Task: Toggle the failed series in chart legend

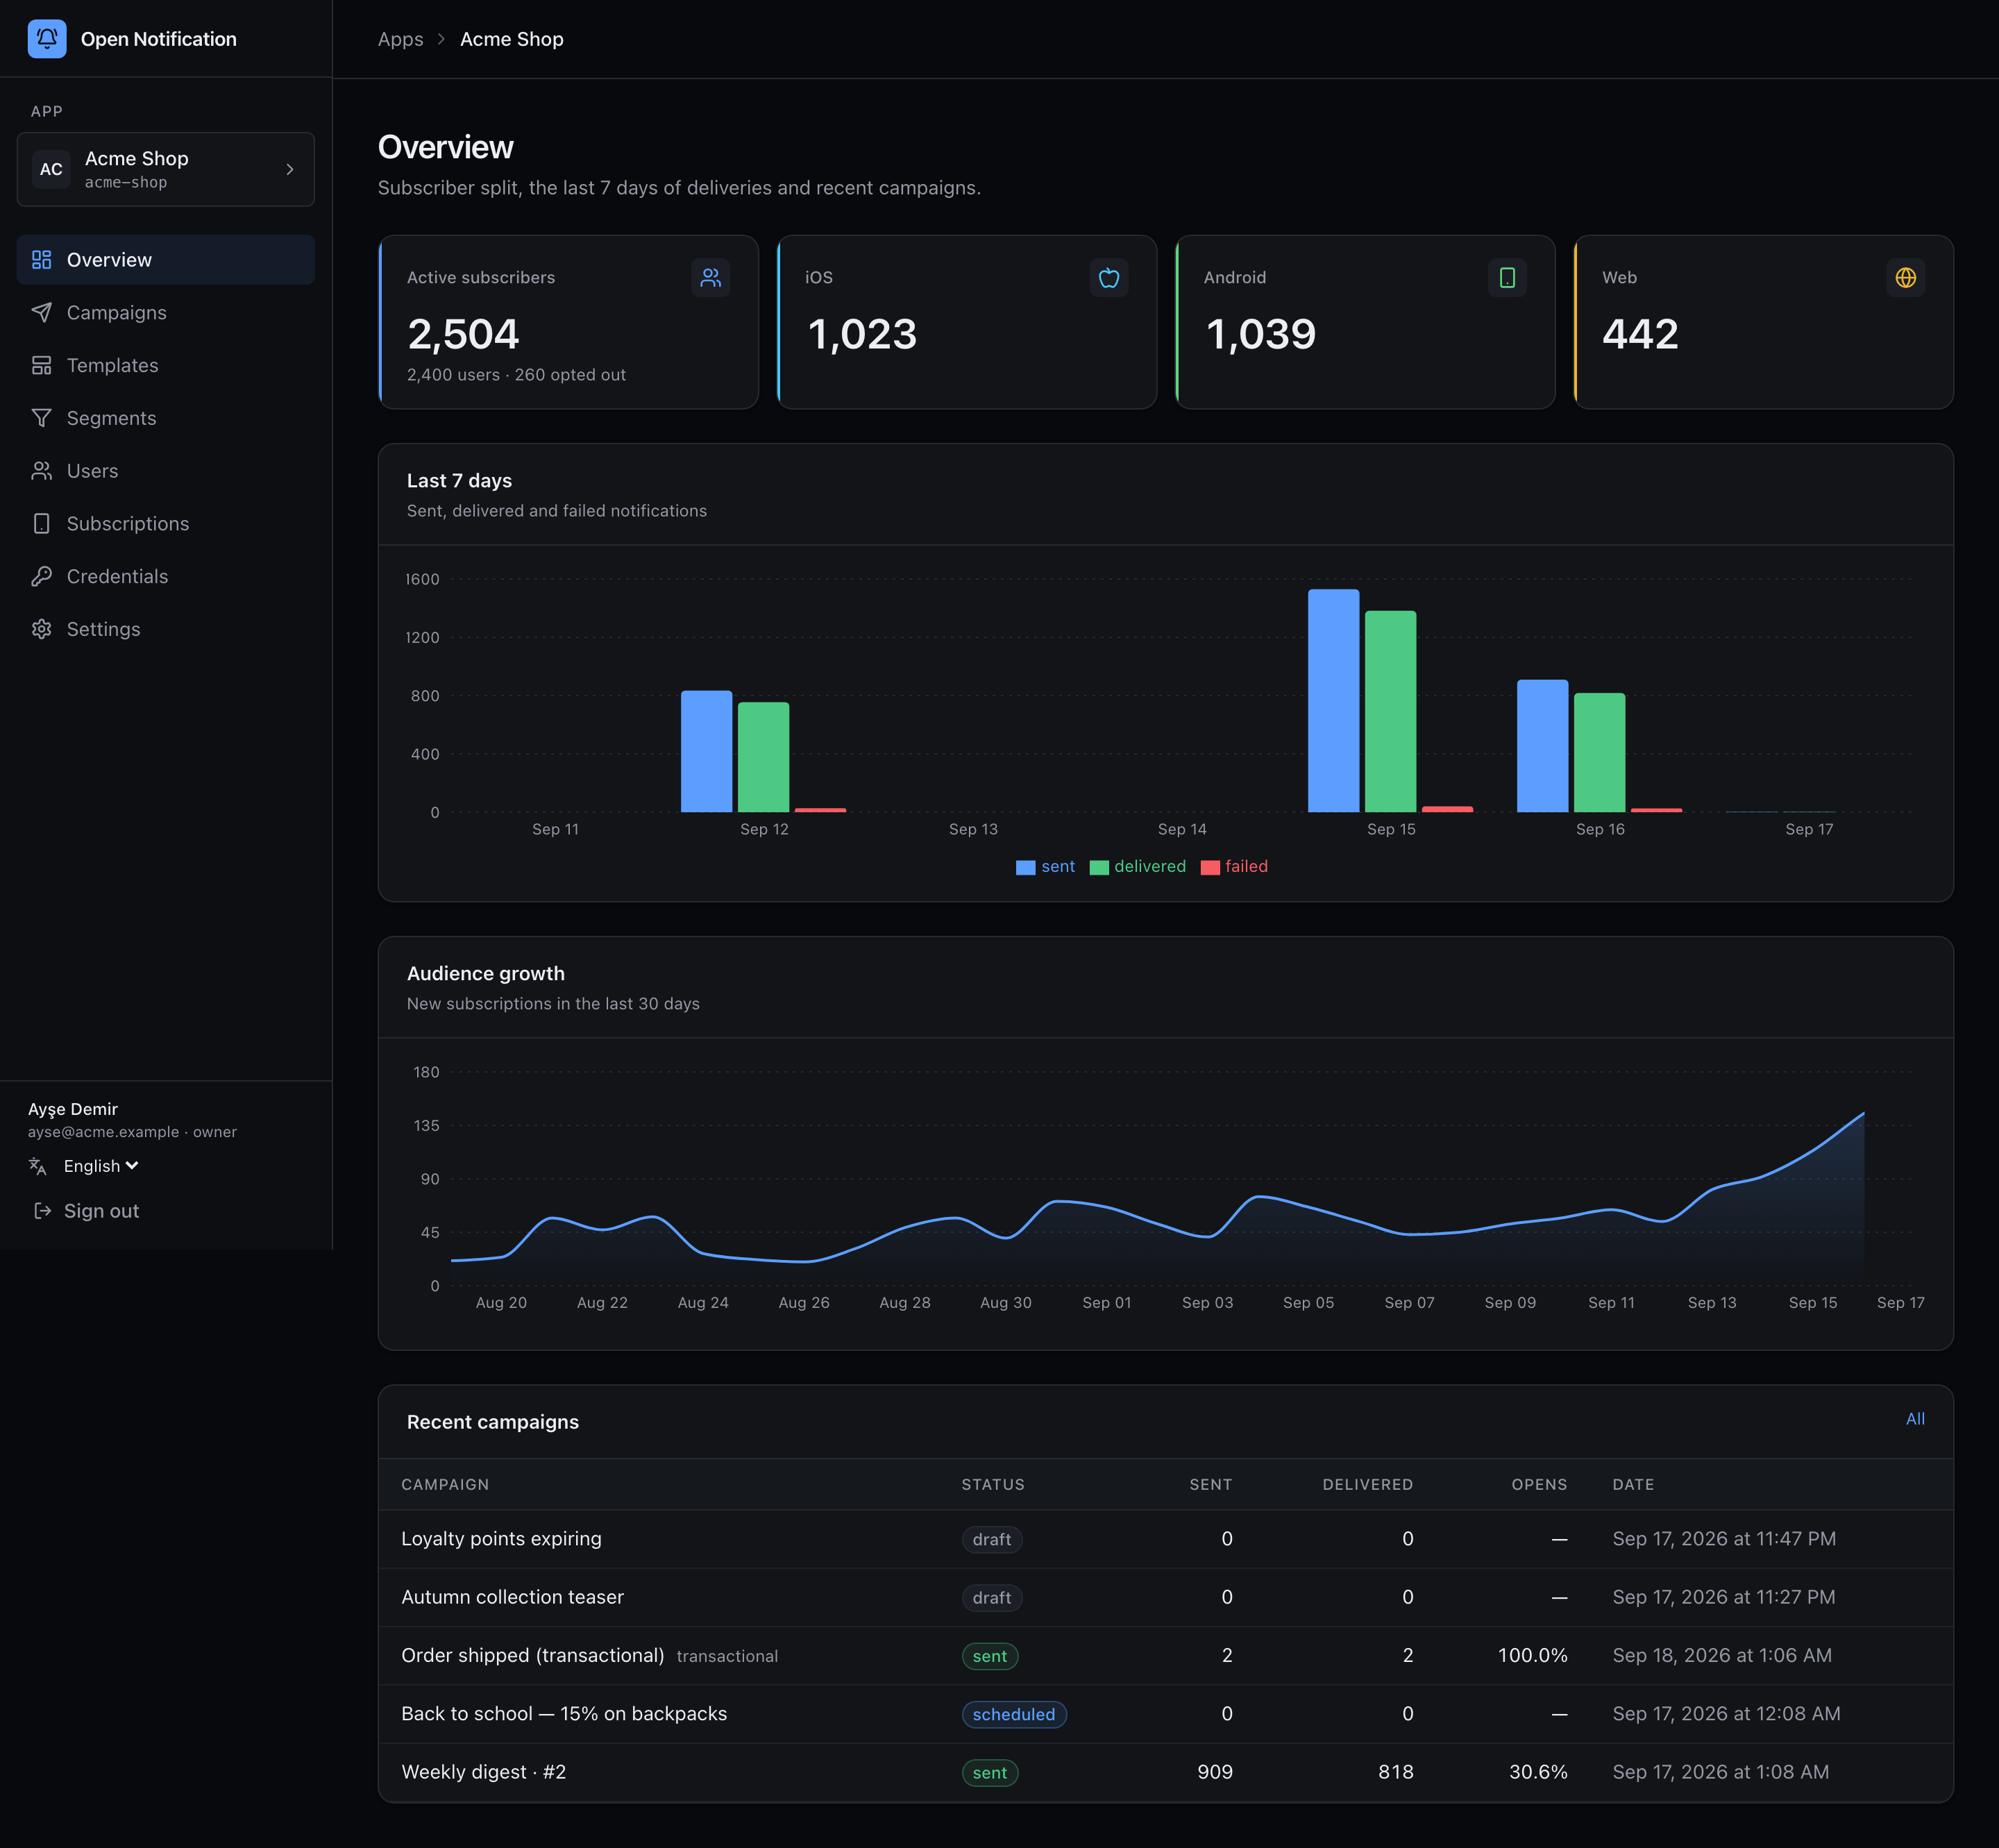Action: (x=1234, y=867)
